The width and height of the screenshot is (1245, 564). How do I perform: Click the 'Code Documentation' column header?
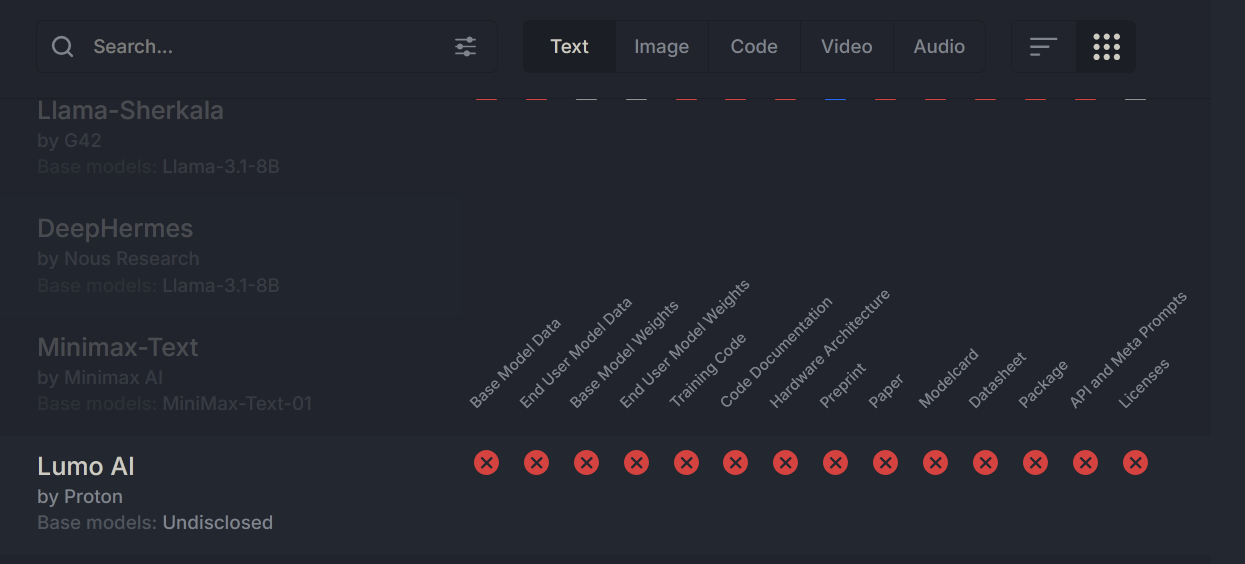point(776,353)
